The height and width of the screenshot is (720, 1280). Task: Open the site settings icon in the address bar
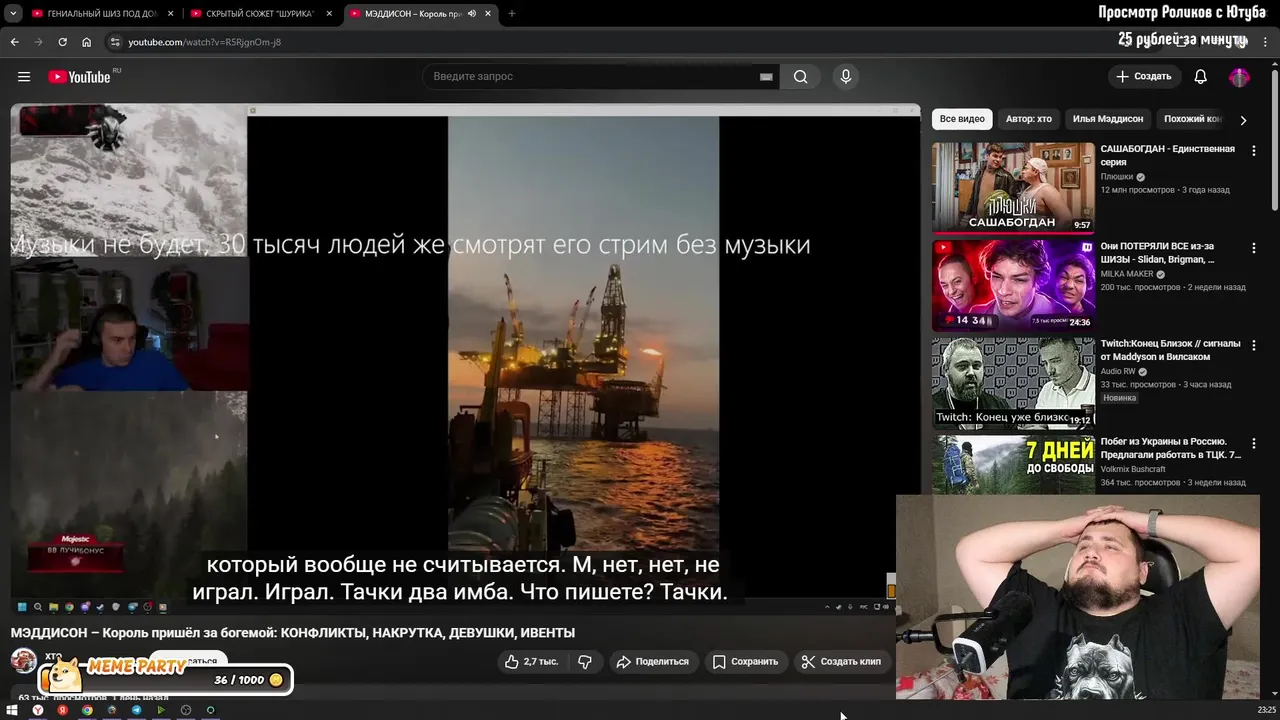115,42
